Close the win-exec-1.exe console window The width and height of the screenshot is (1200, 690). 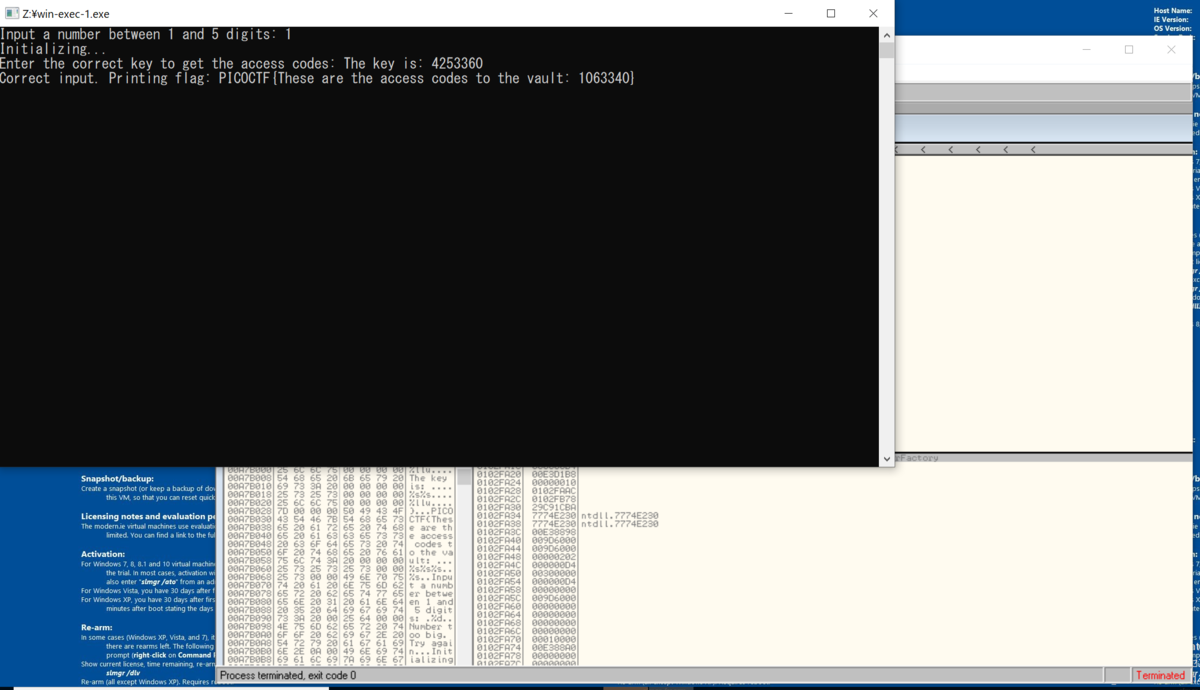coord(873,14)
